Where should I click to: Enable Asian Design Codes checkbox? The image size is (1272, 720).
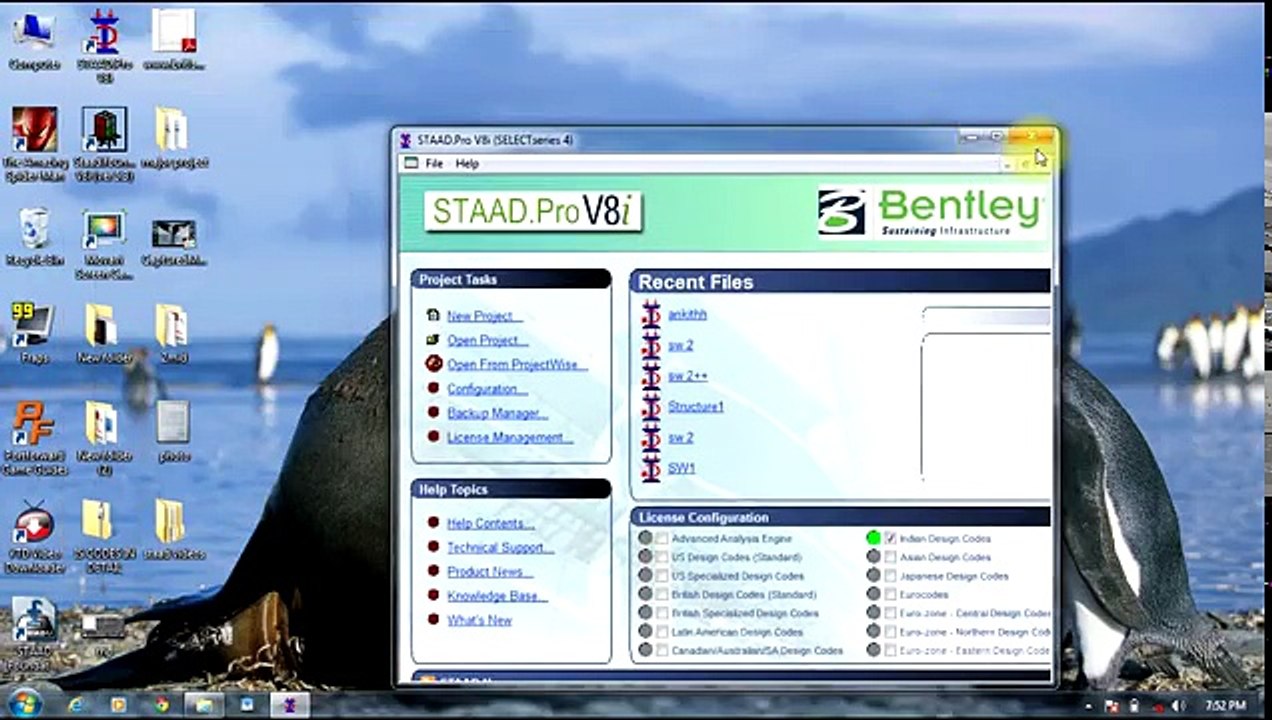click(x=890, y=557)
